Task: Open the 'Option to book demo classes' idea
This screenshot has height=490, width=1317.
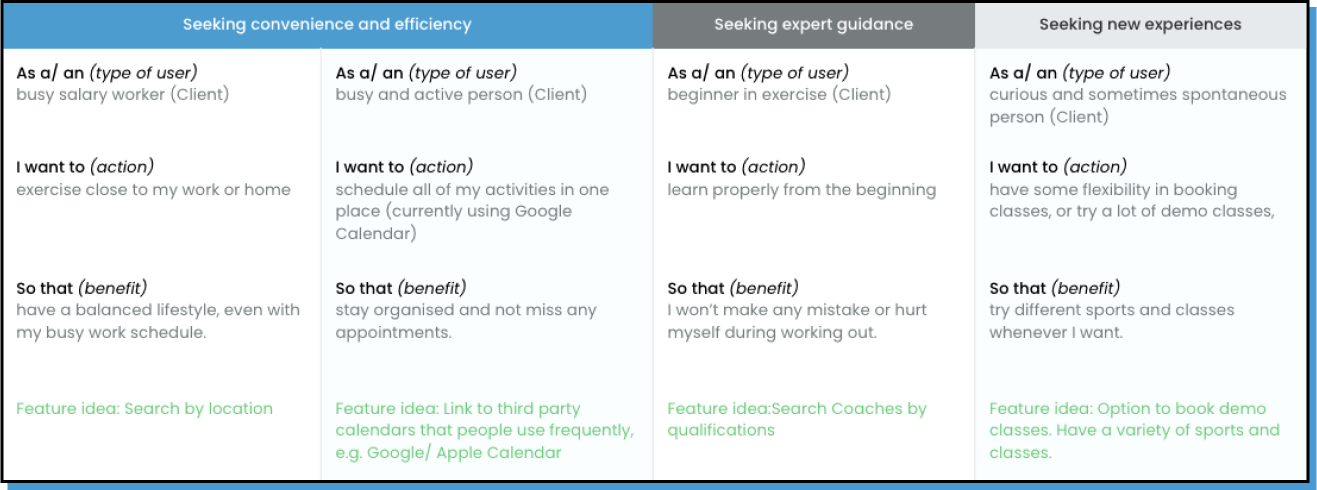Action: point(1134,430)
